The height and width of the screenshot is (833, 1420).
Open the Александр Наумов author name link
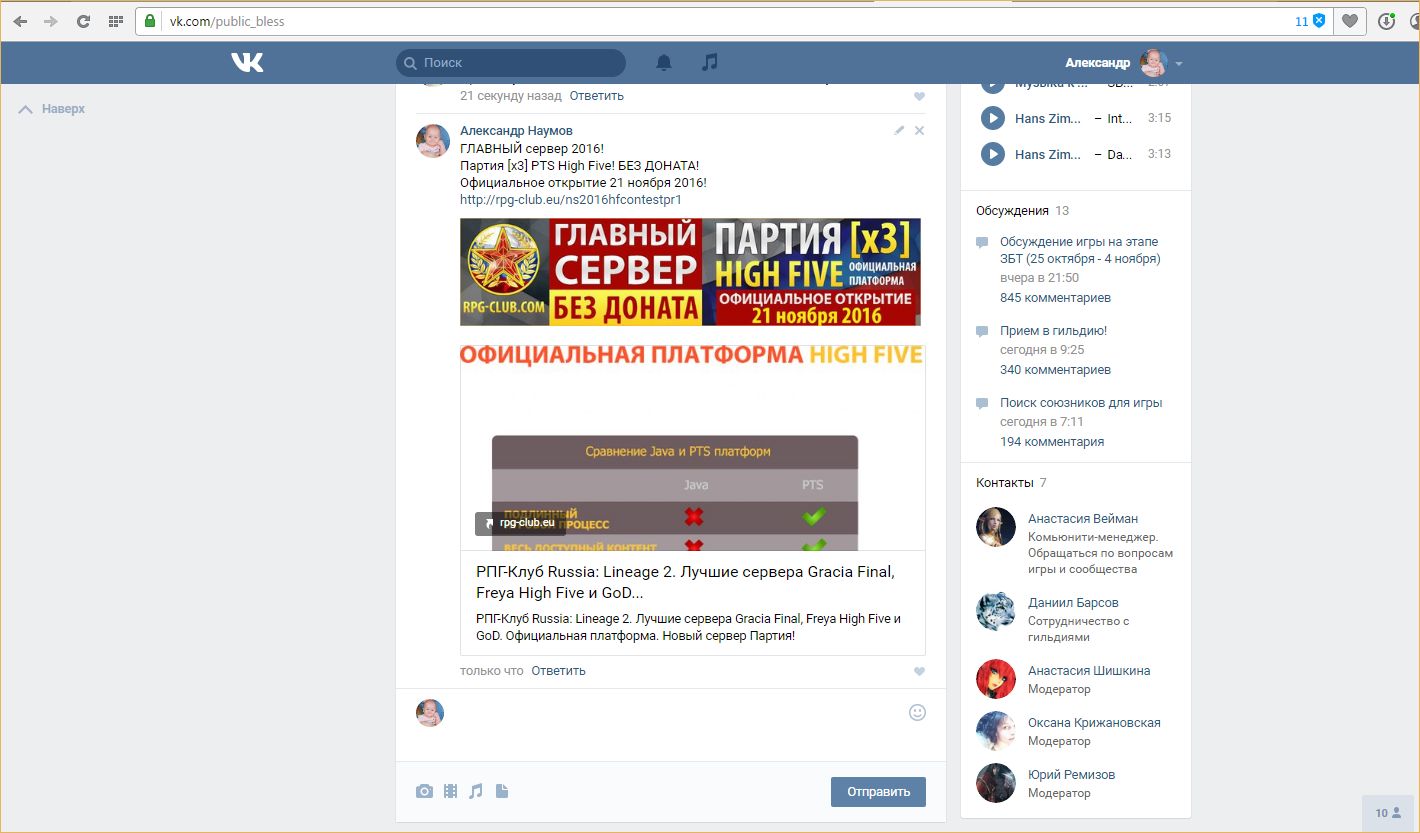[x=516, y=131]
